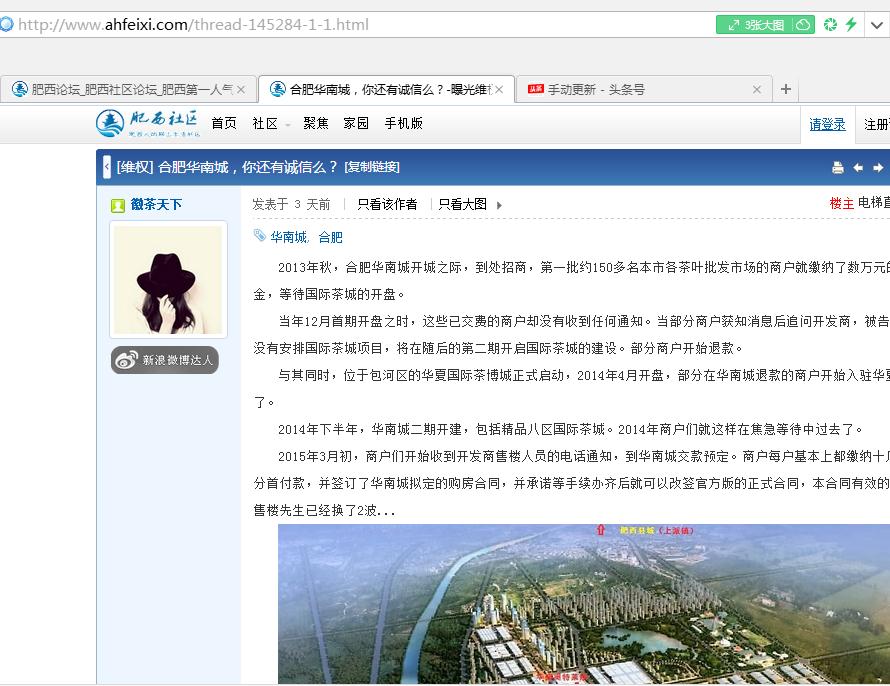Click the green shutter-style photo extension icon

828,24
